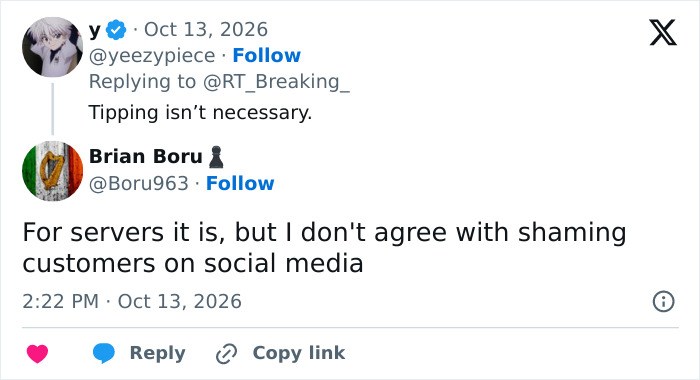Image resolution: width=700 pixels, height=380 pixels.
Task: Open the Irish harp flag avatar
Action: (x=53, y=171)
